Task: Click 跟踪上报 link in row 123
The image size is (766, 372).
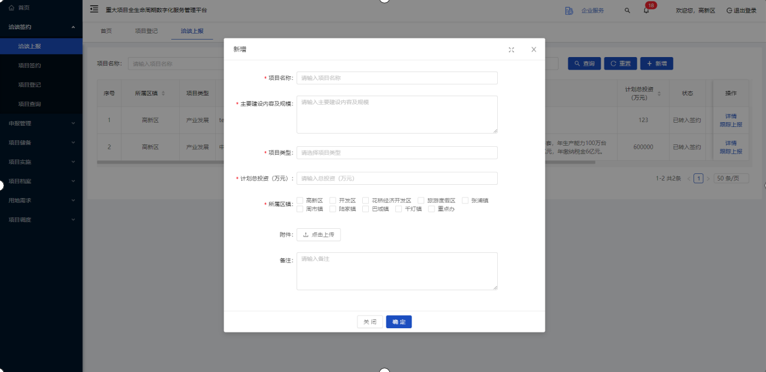Action: click(x=730, y=124)
